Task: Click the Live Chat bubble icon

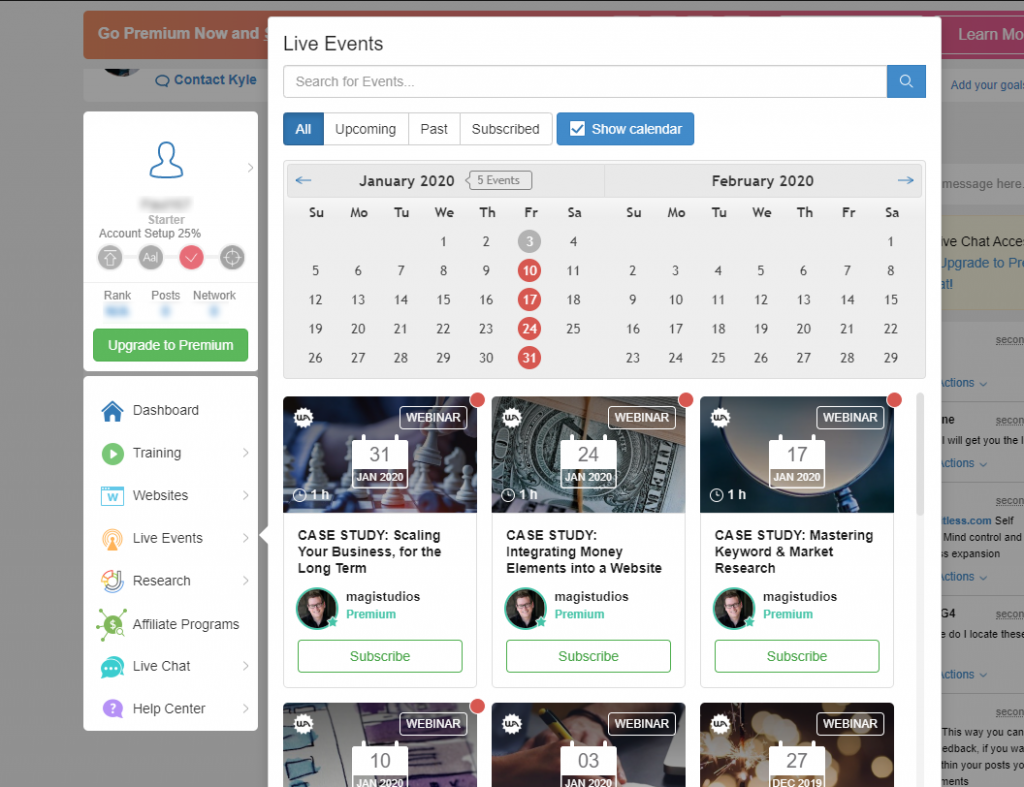Action: pyautogui.click(x=113, y=667)
